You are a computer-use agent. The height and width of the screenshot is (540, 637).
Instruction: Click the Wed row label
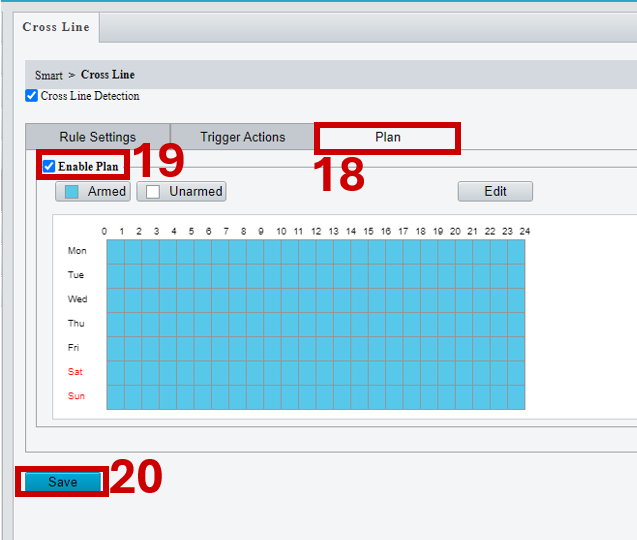click(77, 299)
